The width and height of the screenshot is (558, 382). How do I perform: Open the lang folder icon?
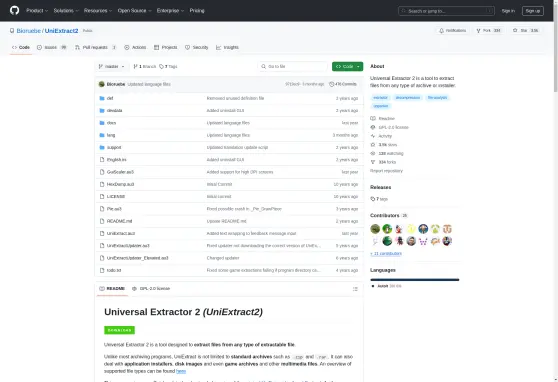point(102,135)
